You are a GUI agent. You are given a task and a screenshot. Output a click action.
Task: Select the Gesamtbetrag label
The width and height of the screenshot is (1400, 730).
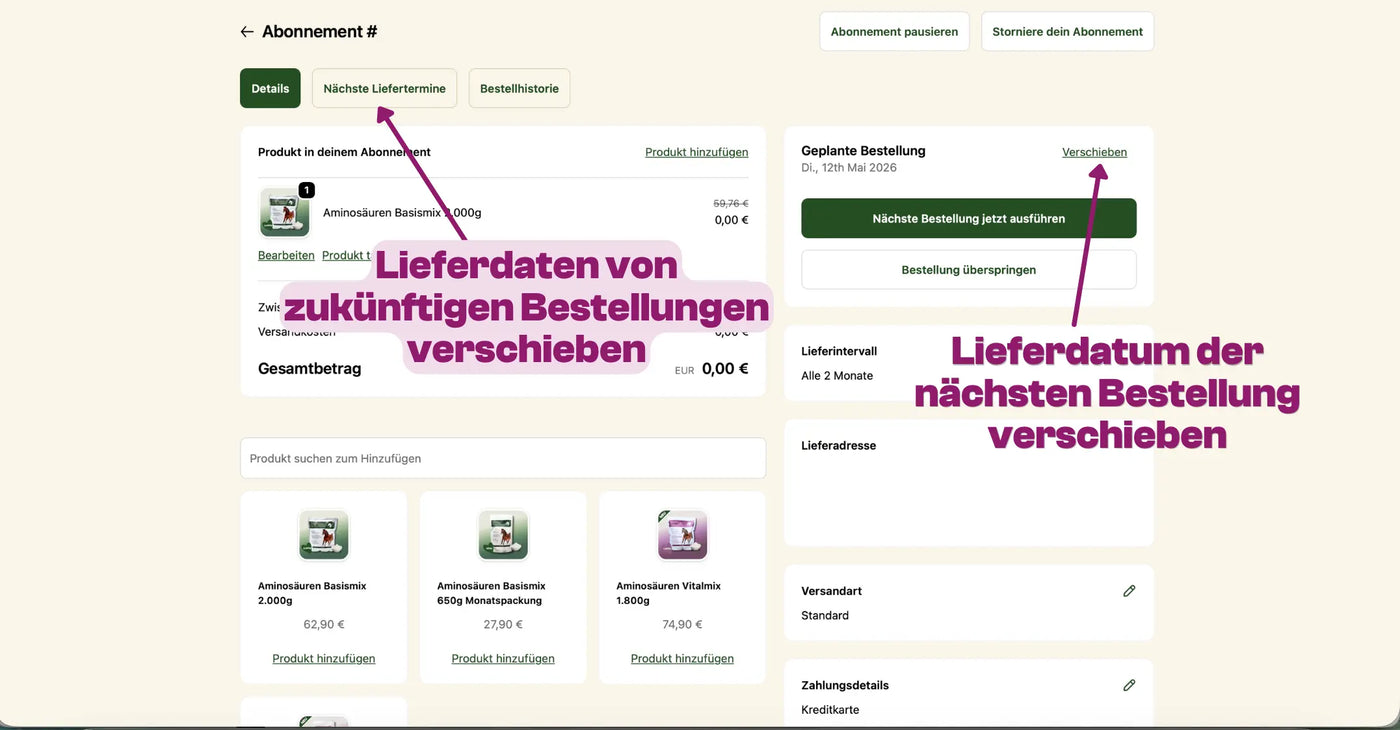(x=309, y=368)
